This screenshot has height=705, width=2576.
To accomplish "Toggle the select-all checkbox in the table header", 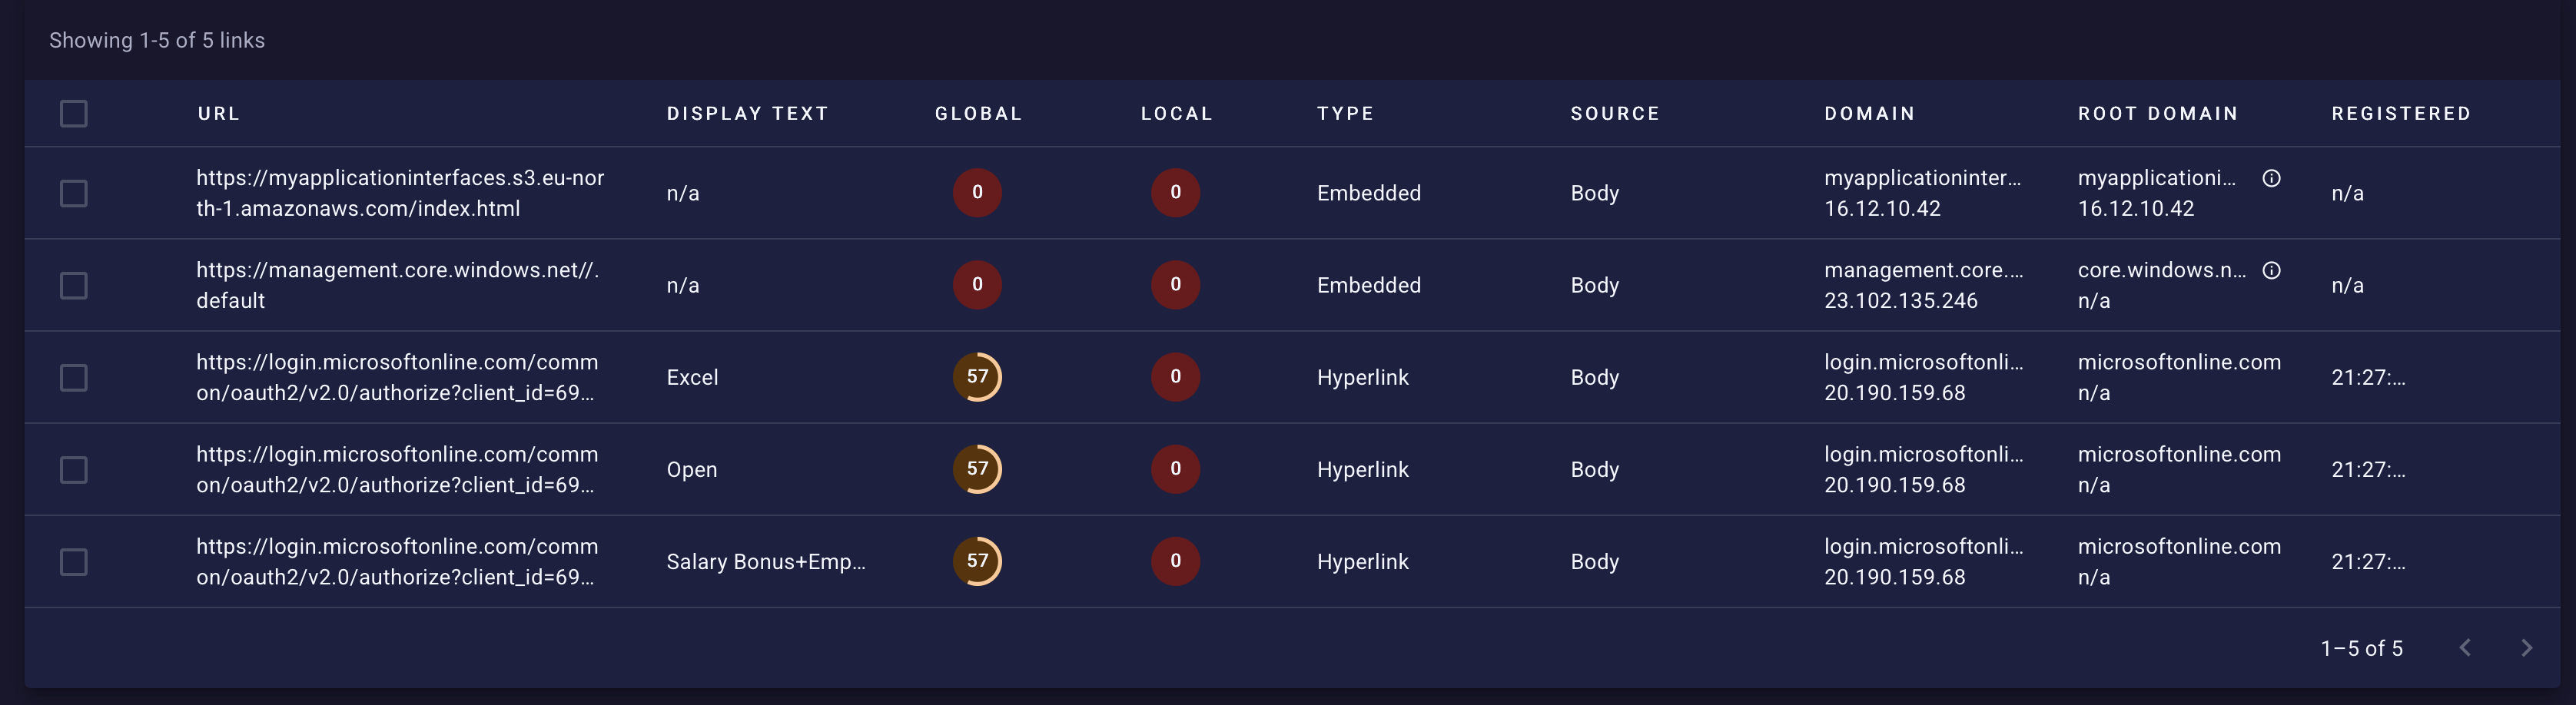I will tap(75, 113).
